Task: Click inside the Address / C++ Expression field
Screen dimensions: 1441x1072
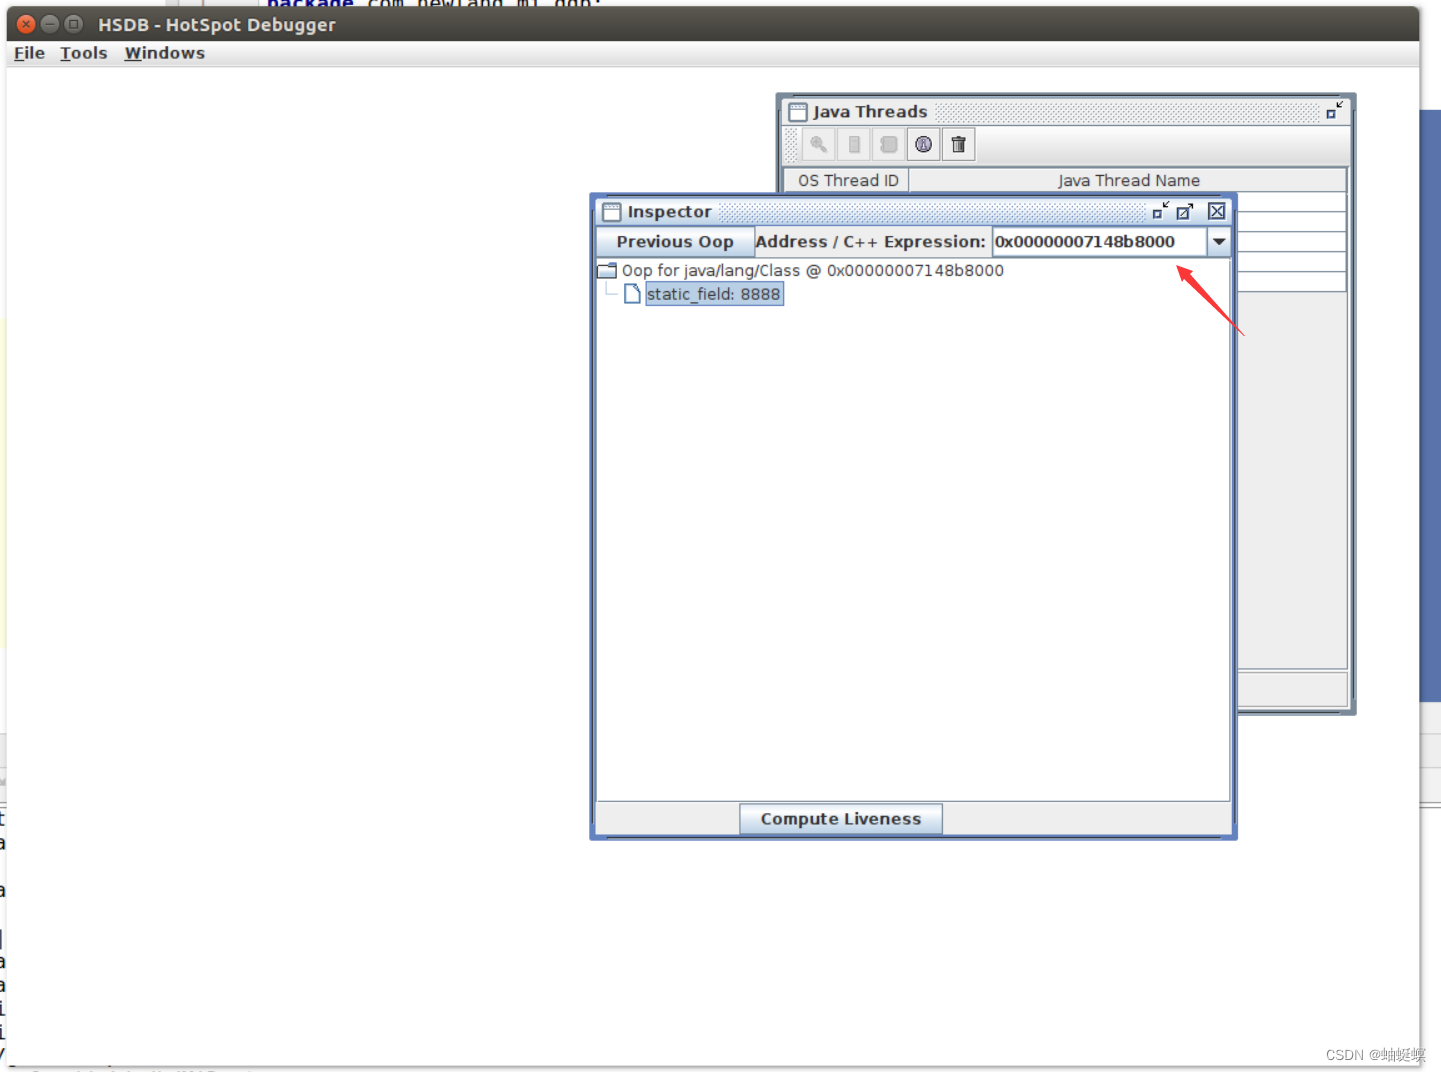Action: tap(1090, 241)
